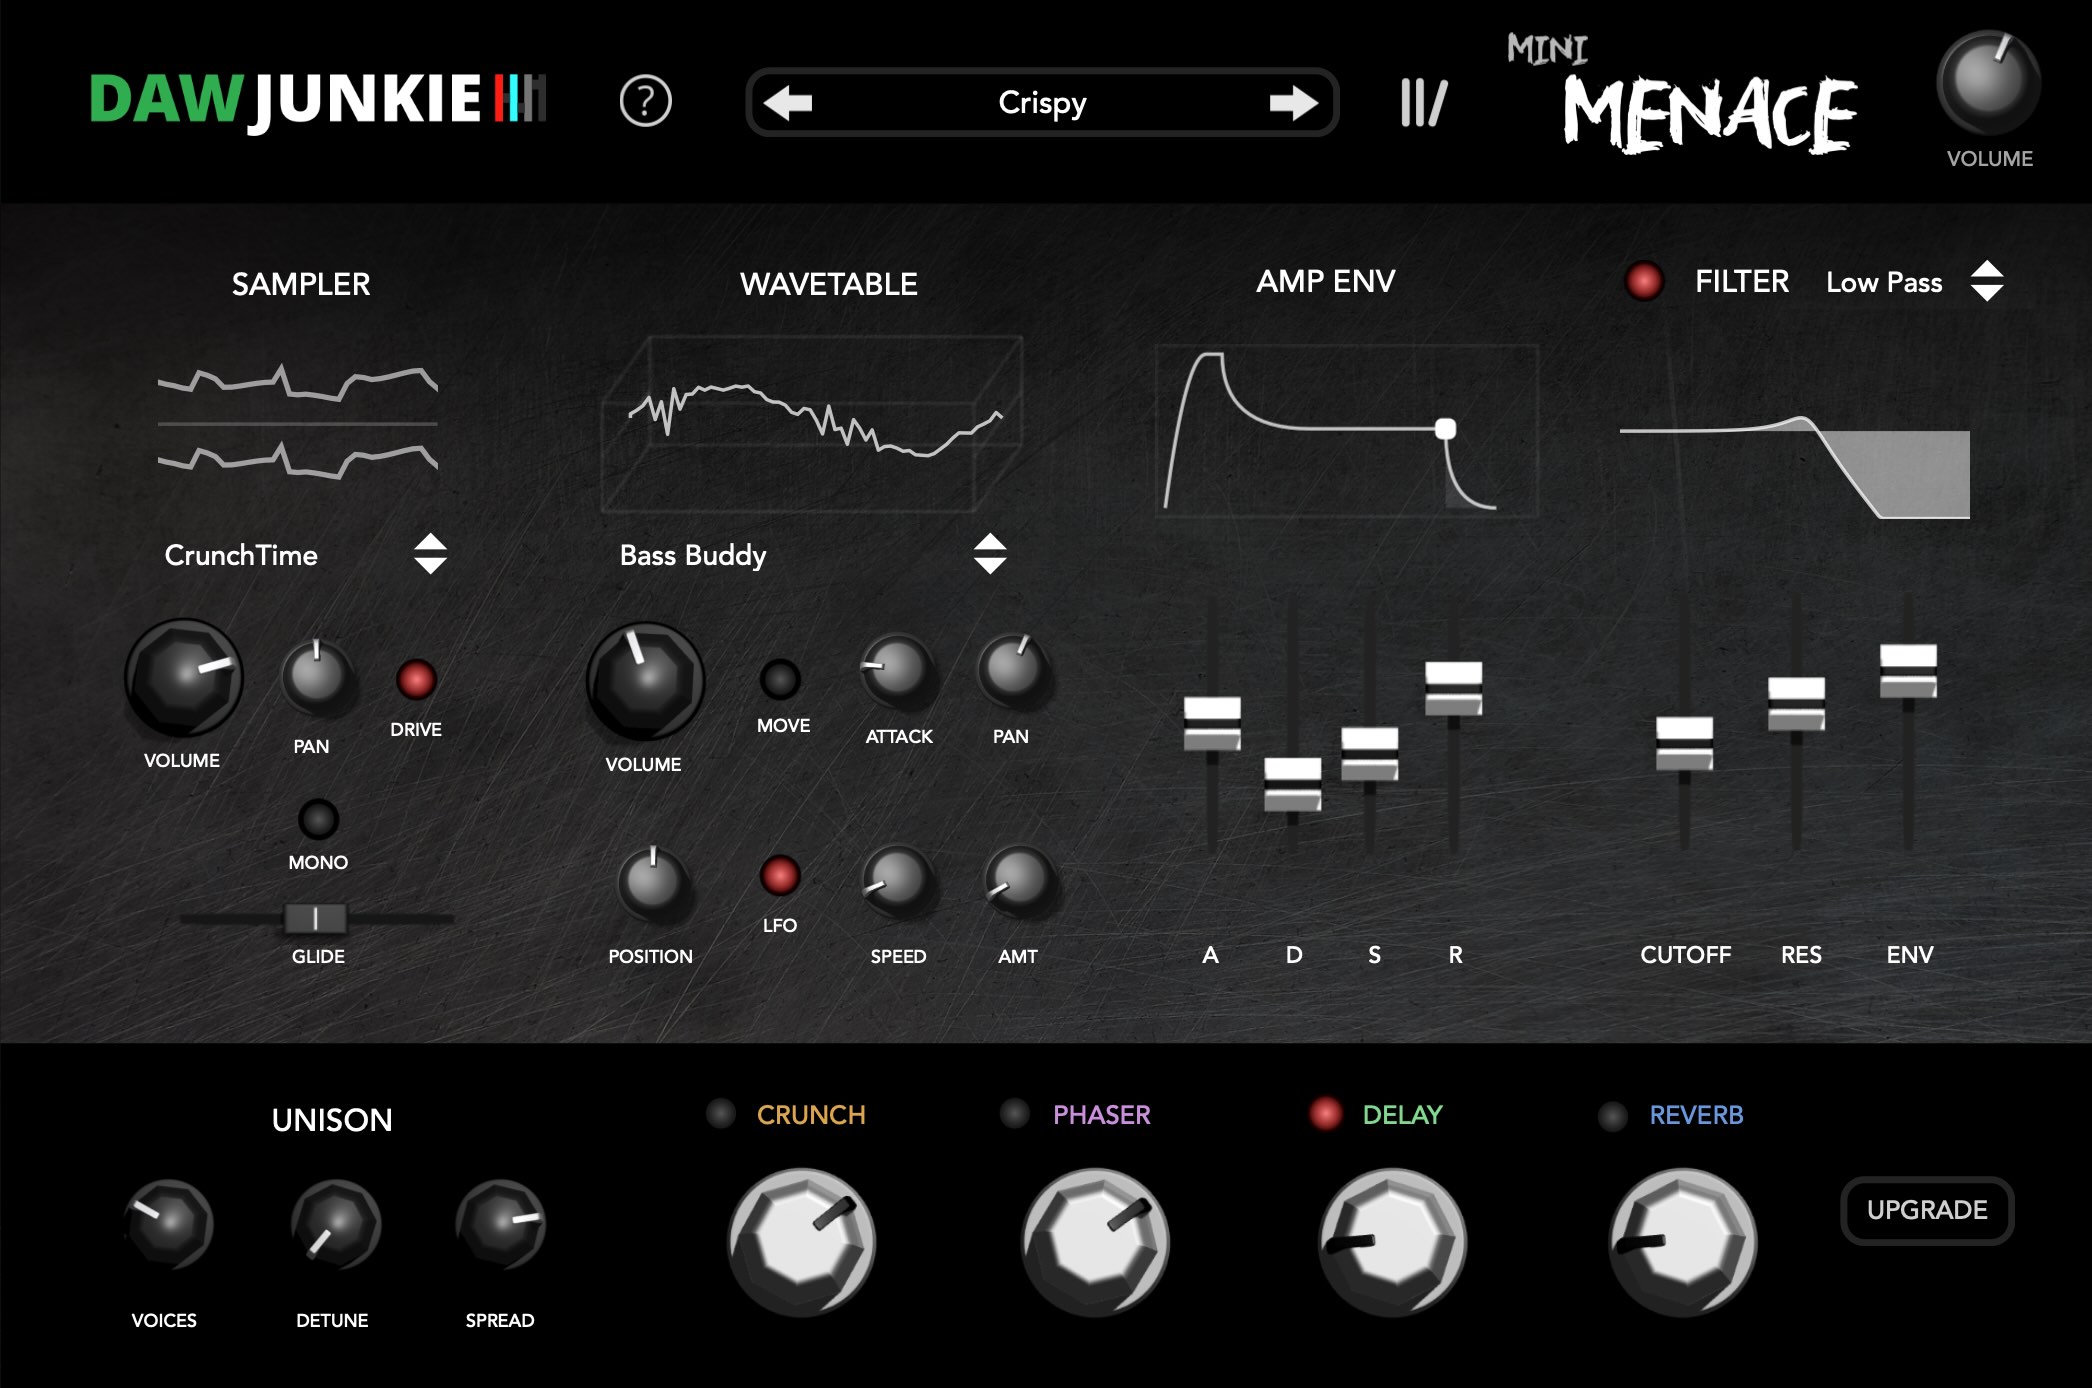Open the help question mark icon
This screenshot has height=1388, width=2092.
645,101
